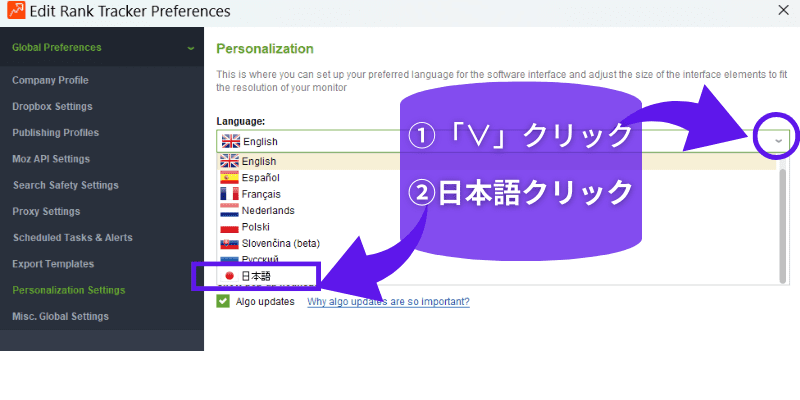The width and height of the screenshot is (800, 400).
Task: Click the French flag icon
Action: pos(229,194)
